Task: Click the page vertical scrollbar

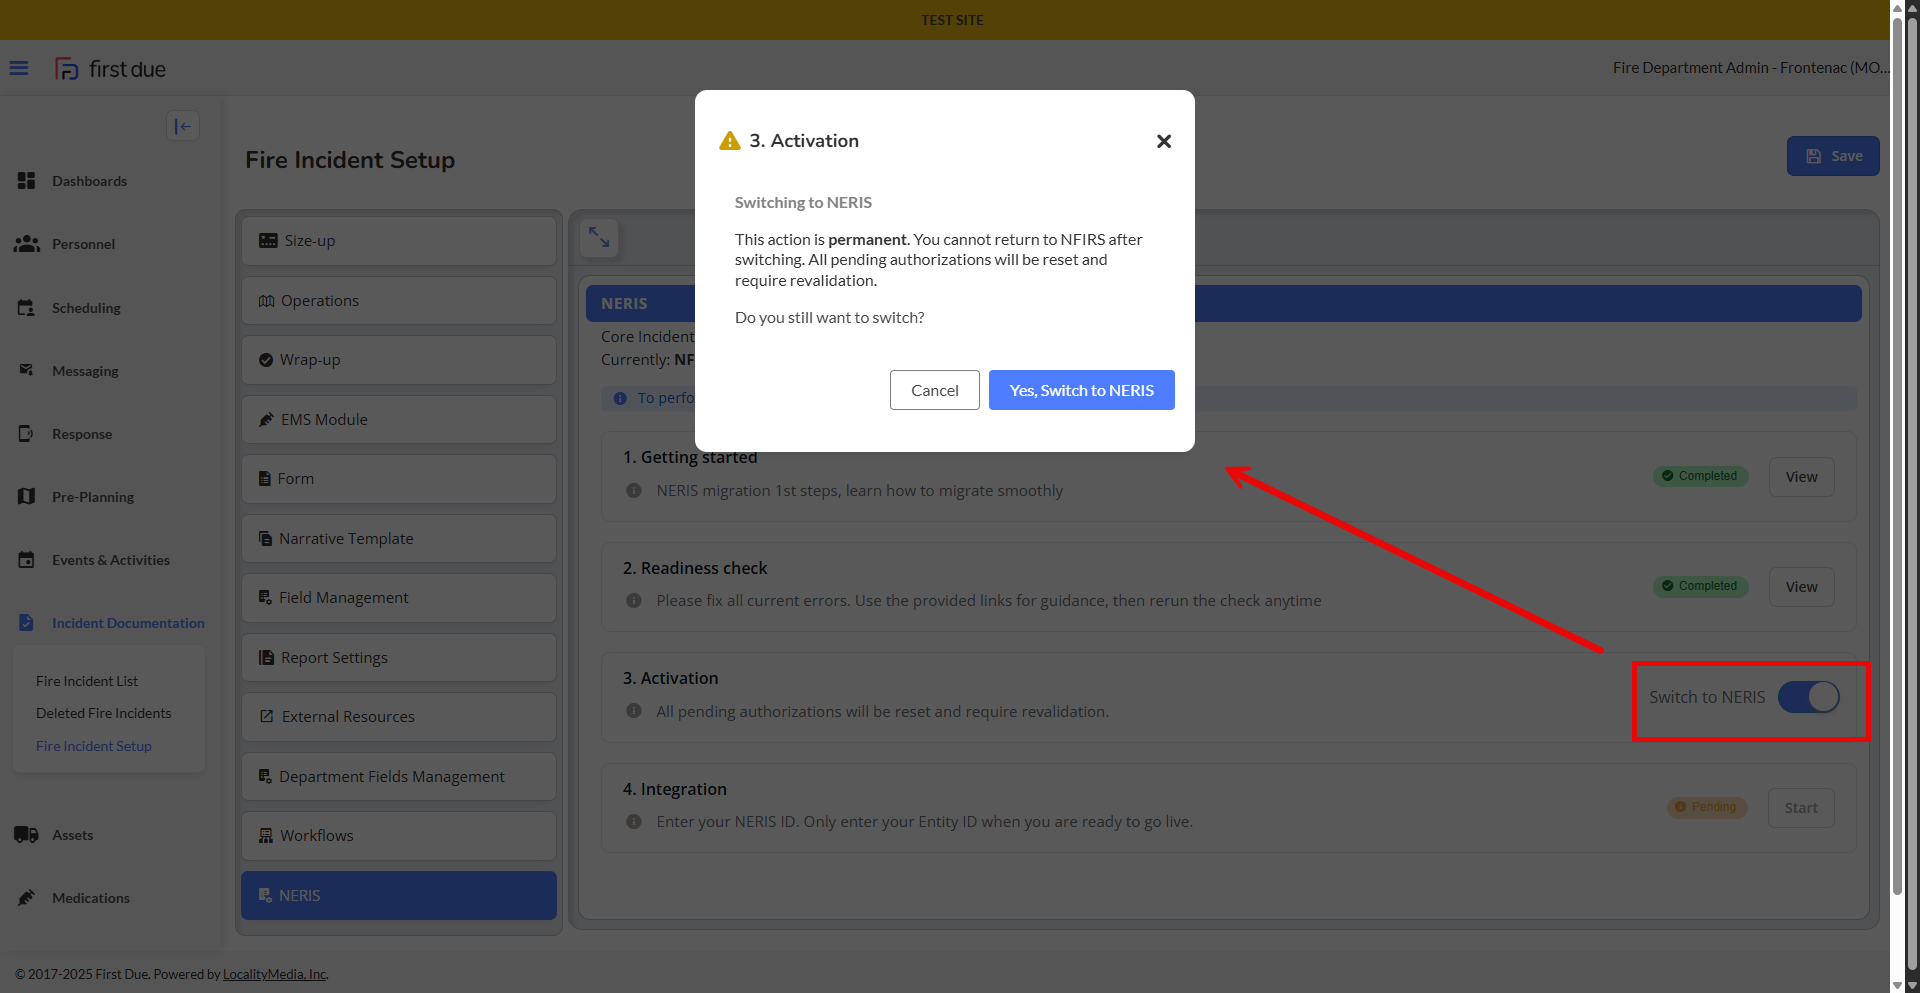Action: pos(1897,450)
